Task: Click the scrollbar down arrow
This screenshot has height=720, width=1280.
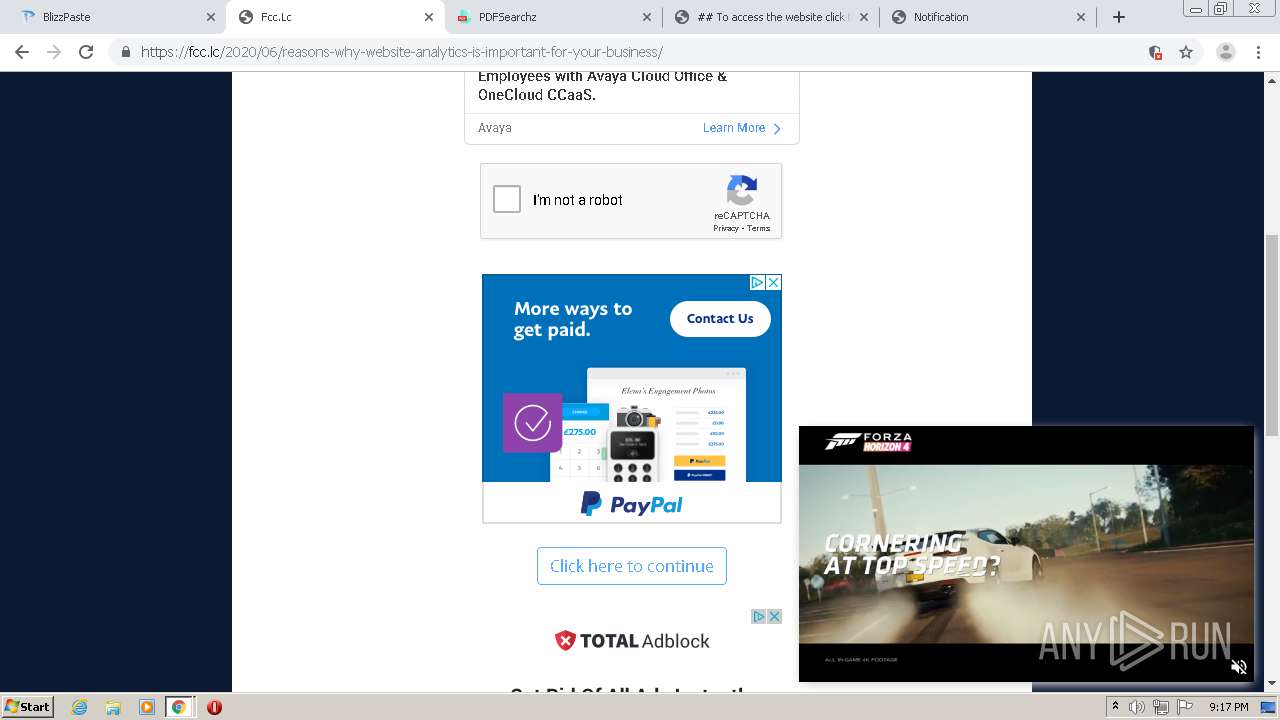Action: tap(1272, 684)
